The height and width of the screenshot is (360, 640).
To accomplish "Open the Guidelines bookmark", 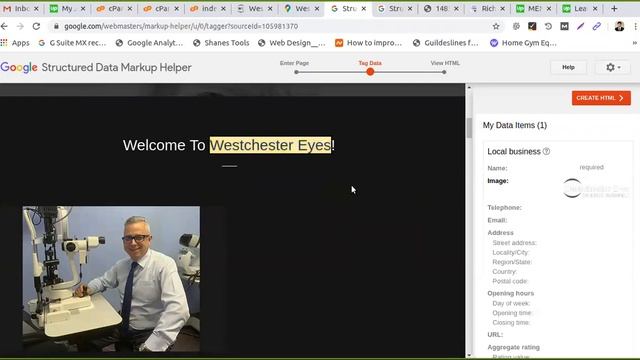I will (x=446, y=43).
